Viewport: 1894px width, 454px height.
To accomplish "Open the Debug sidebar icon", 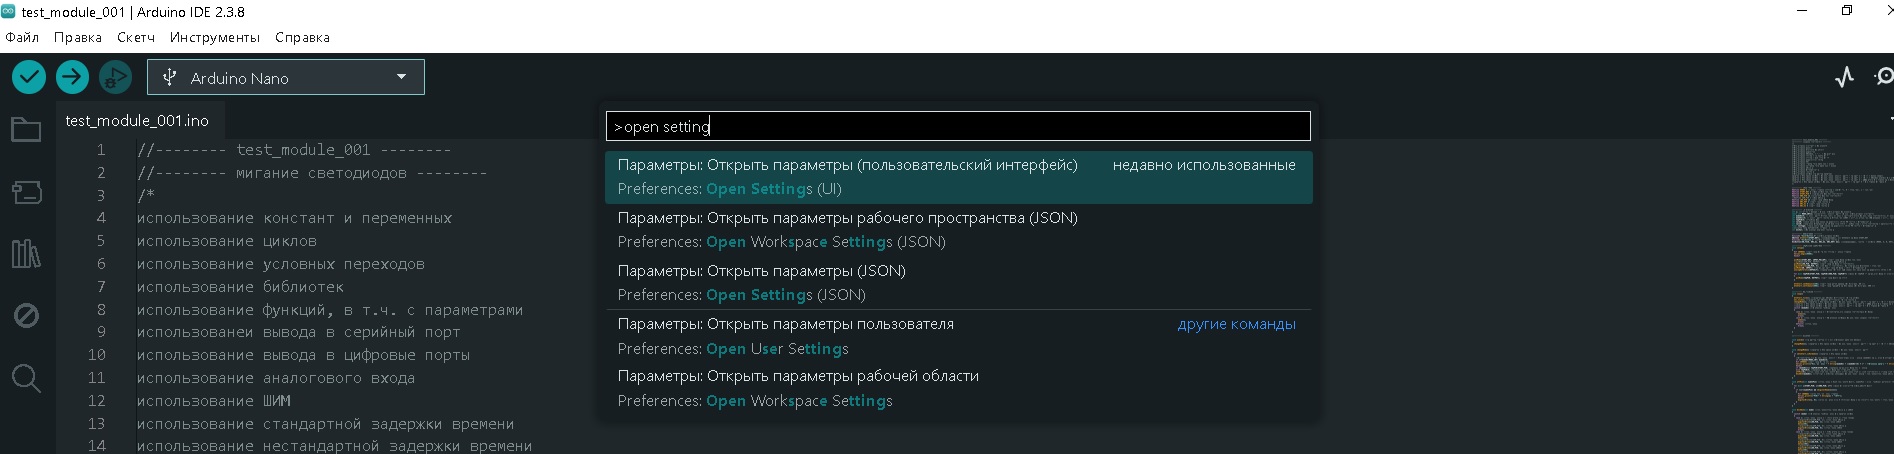I will pyautogui.click(x=26, y=316).
